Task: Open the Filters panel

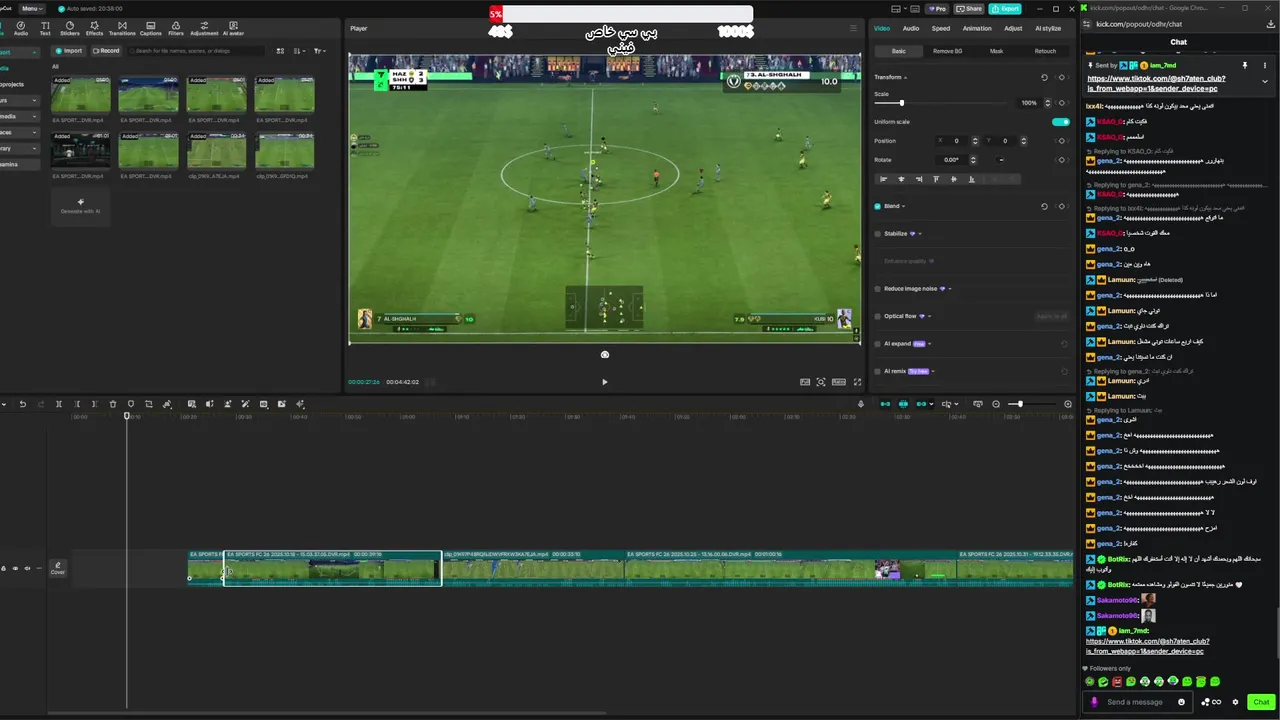Action: [176, 28]
